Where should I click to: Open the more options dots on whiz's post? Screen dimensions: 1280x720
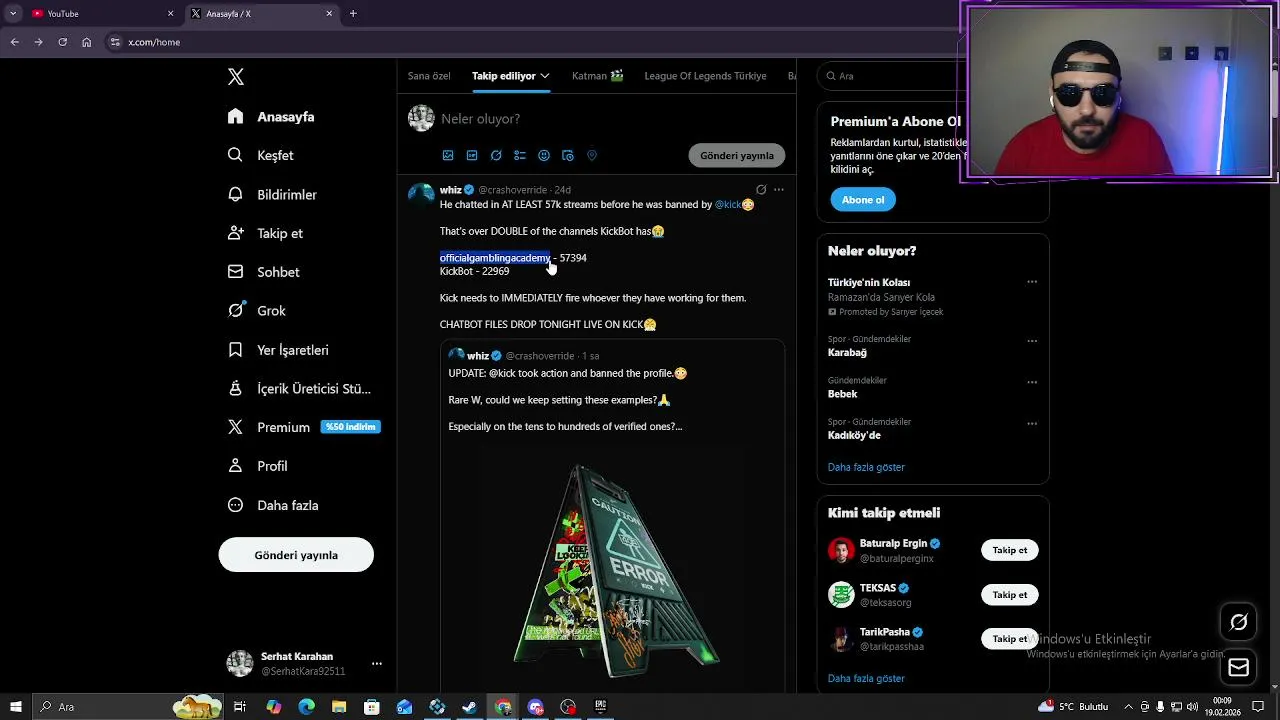[x=779, y=189]
